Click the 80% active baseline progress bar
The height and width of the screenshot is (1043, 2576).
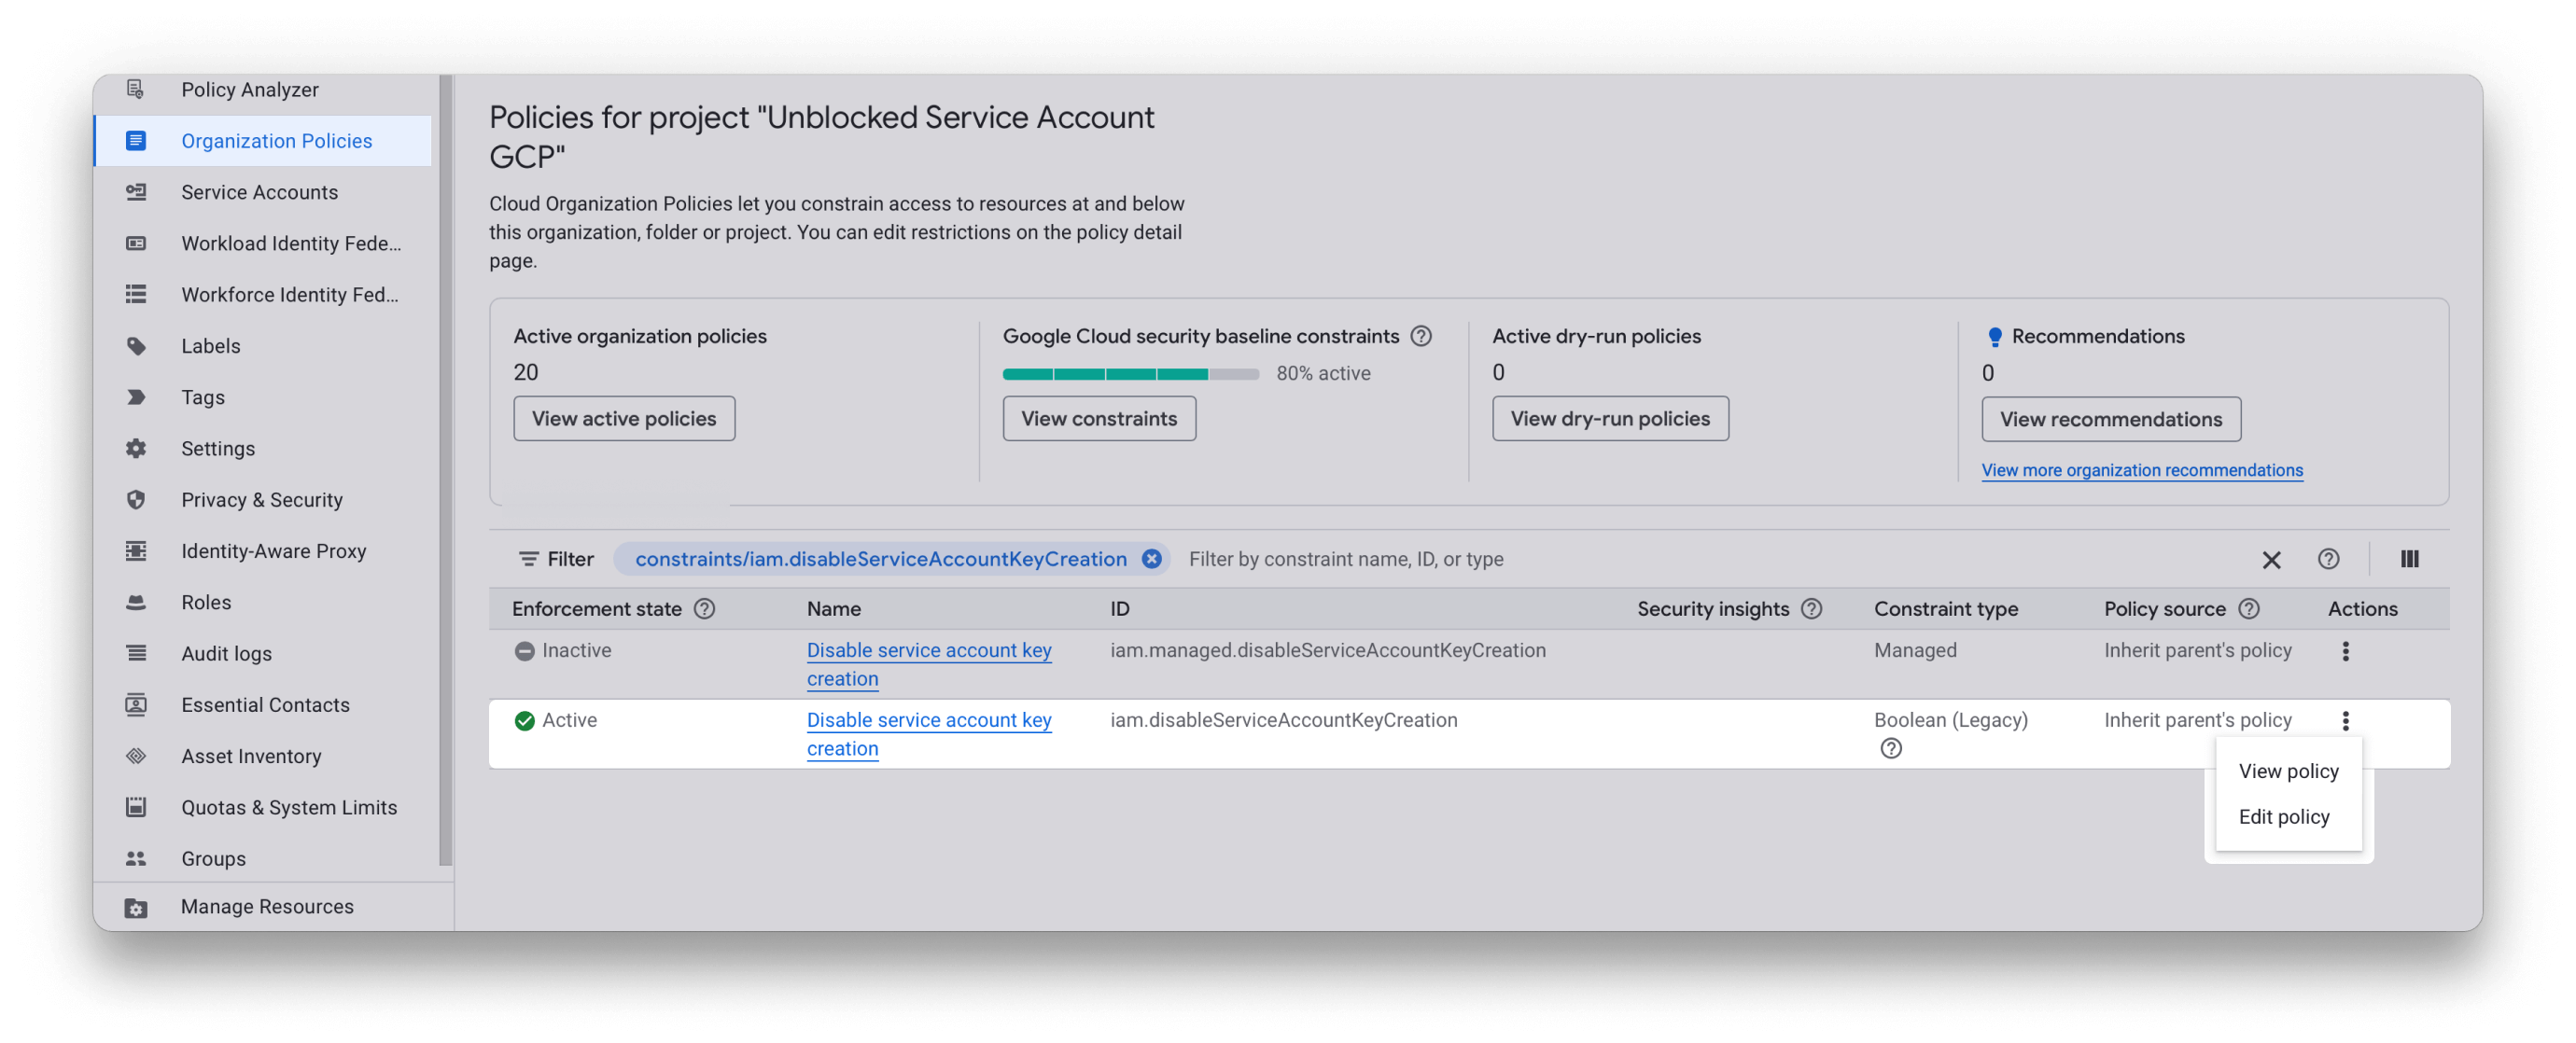tap(1130, 374)
